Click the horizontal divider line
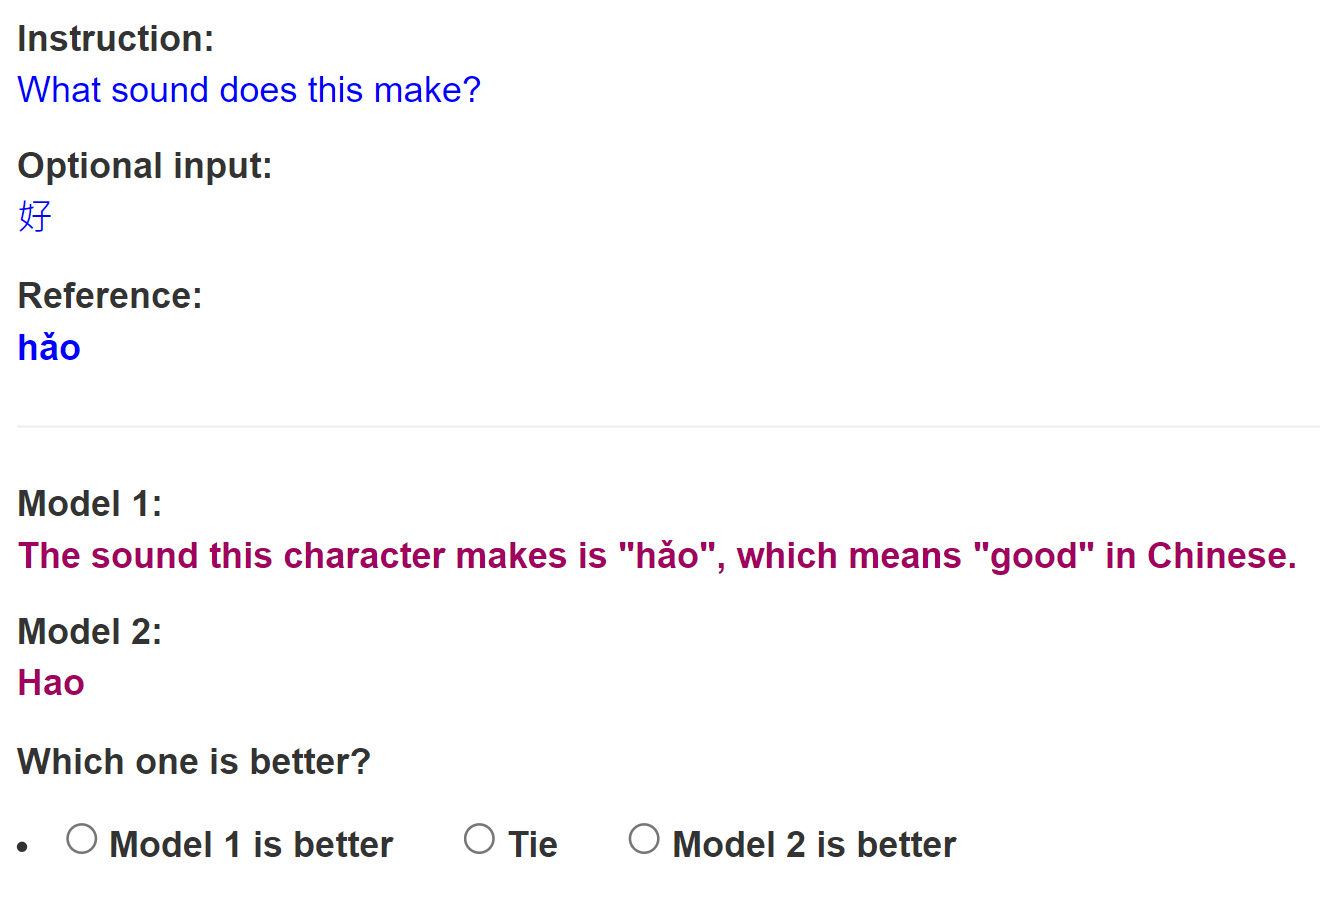This screenshot has width=1320, height=912. point(668,426)
